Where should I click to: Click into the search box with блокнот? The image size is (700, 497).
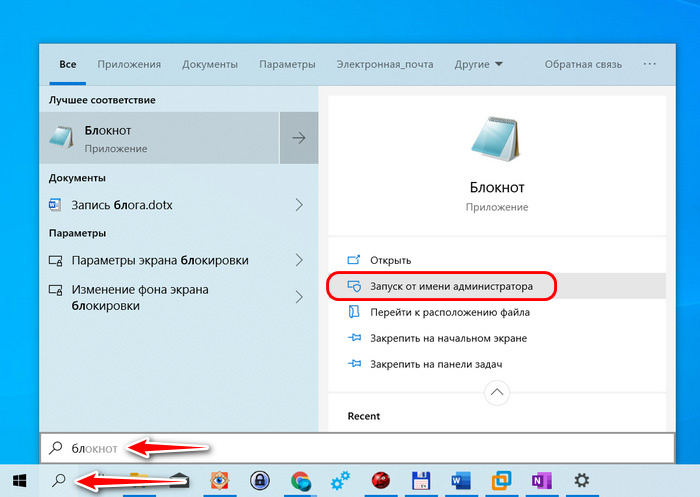(x=357, y=448)
